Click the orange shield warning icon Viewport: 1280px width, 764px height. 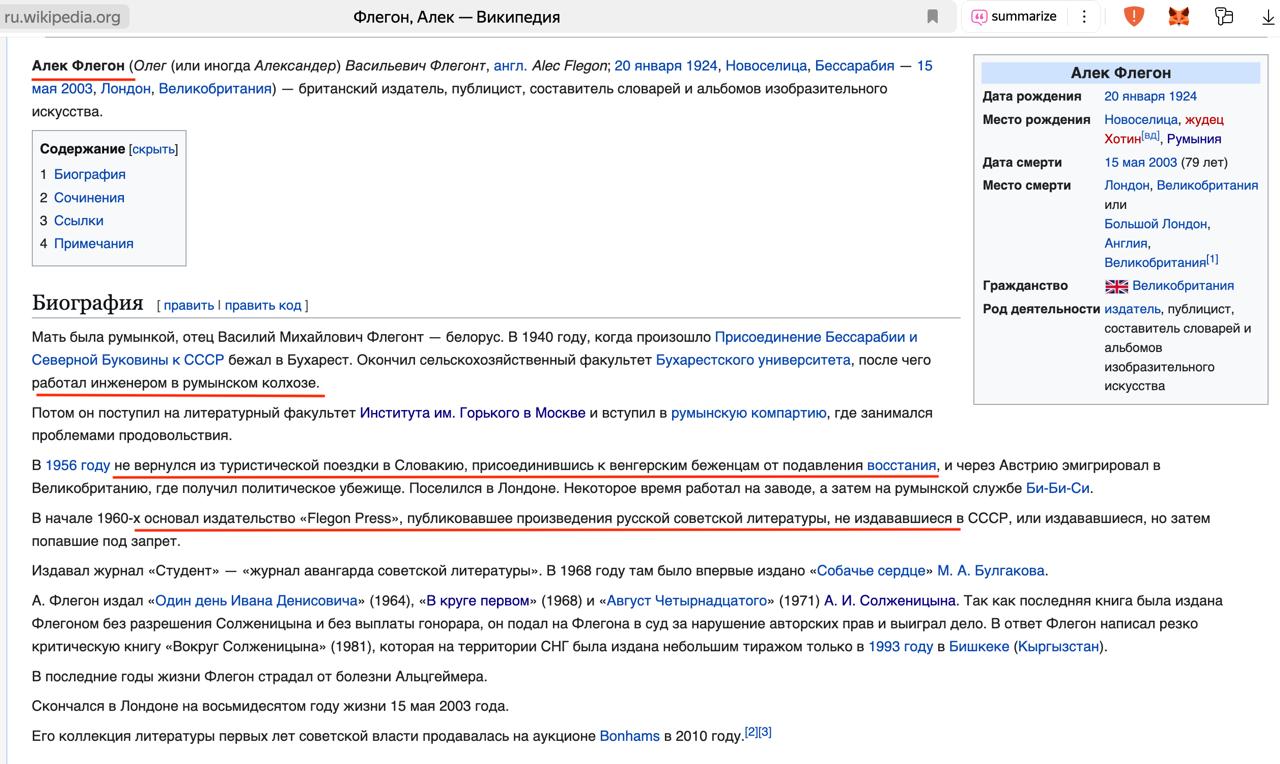click(x=1134, y=16)
